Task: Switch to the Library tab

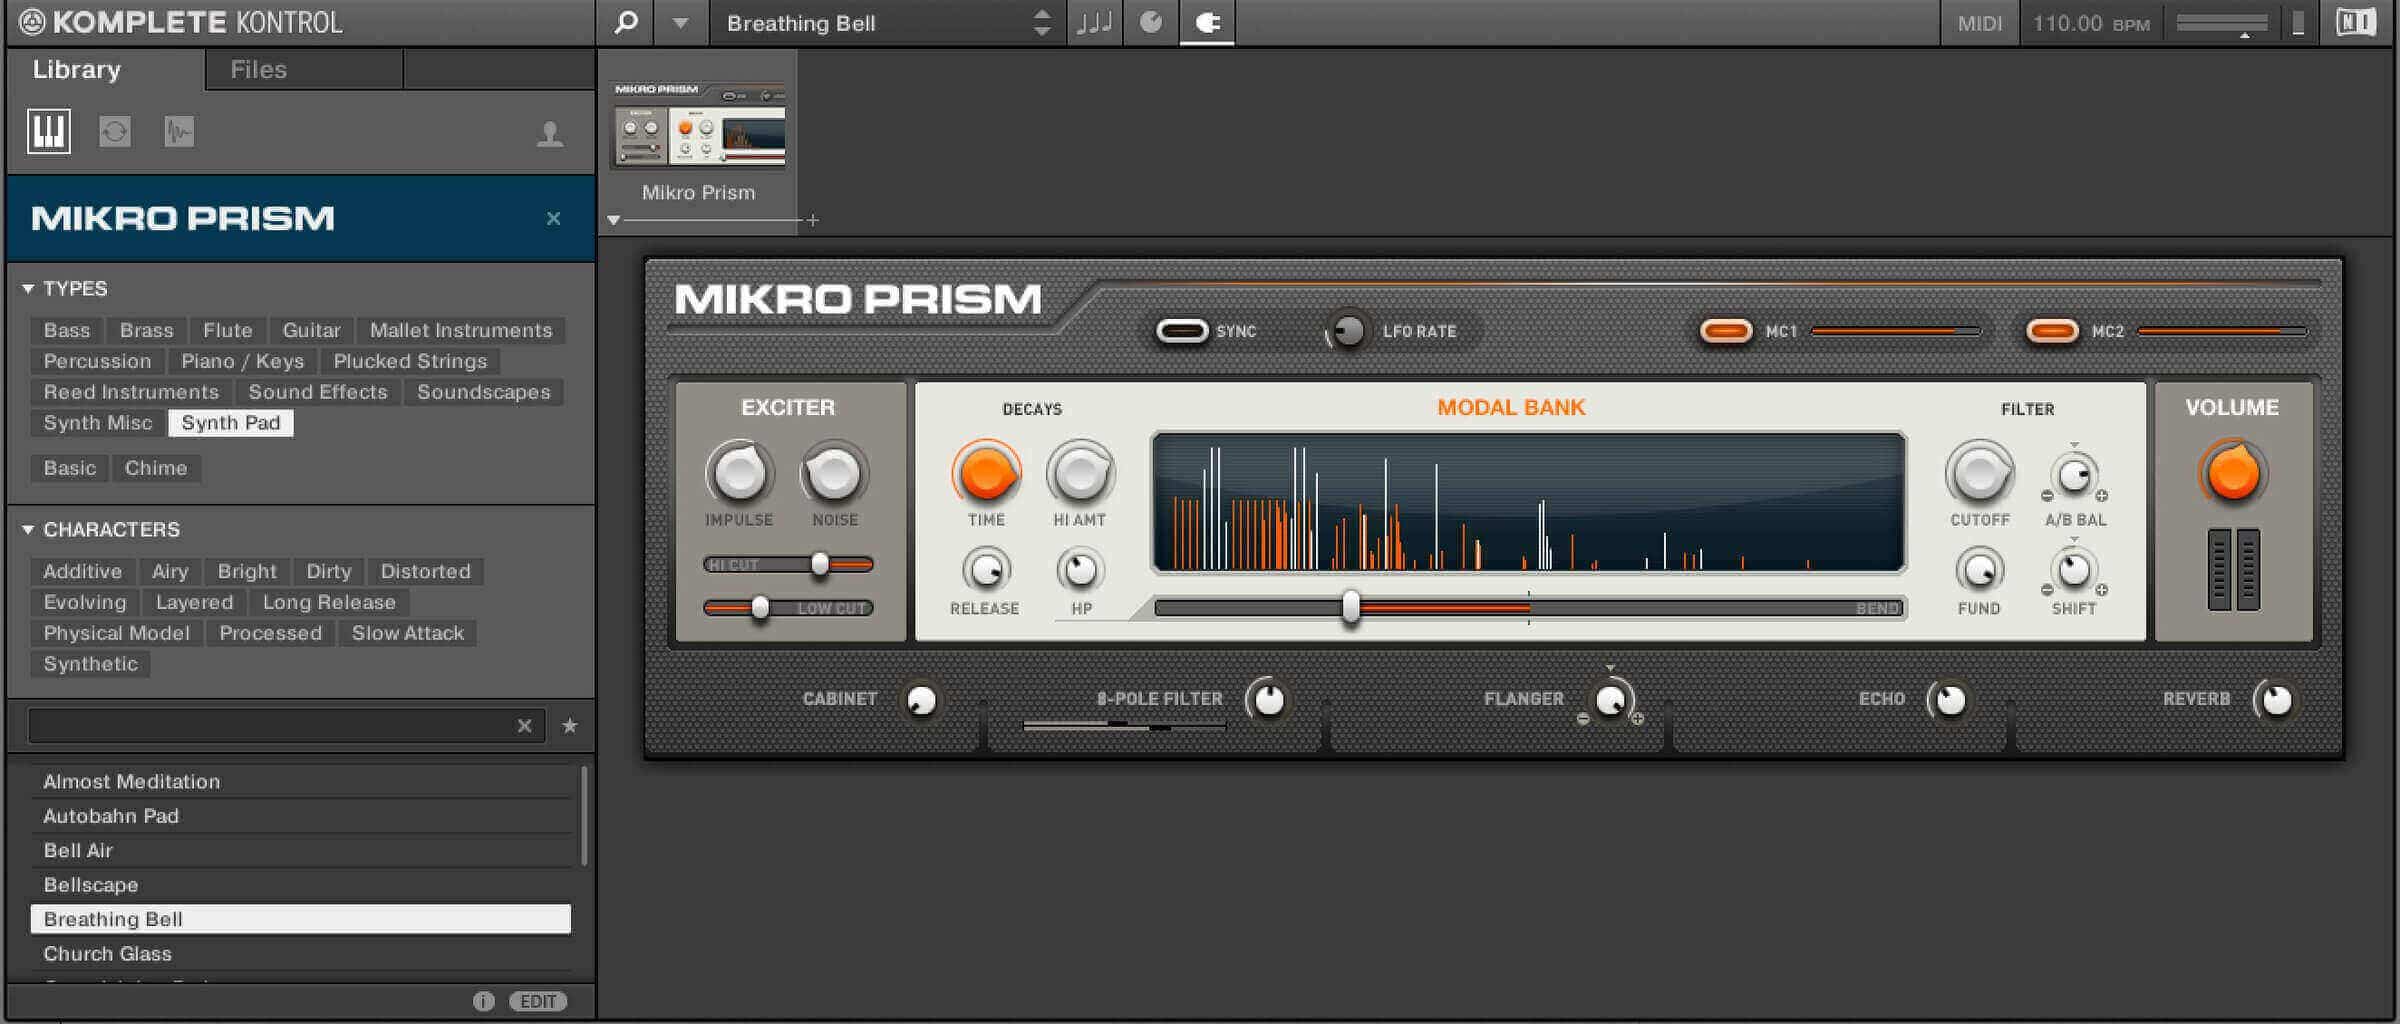Action: (77, 69)
